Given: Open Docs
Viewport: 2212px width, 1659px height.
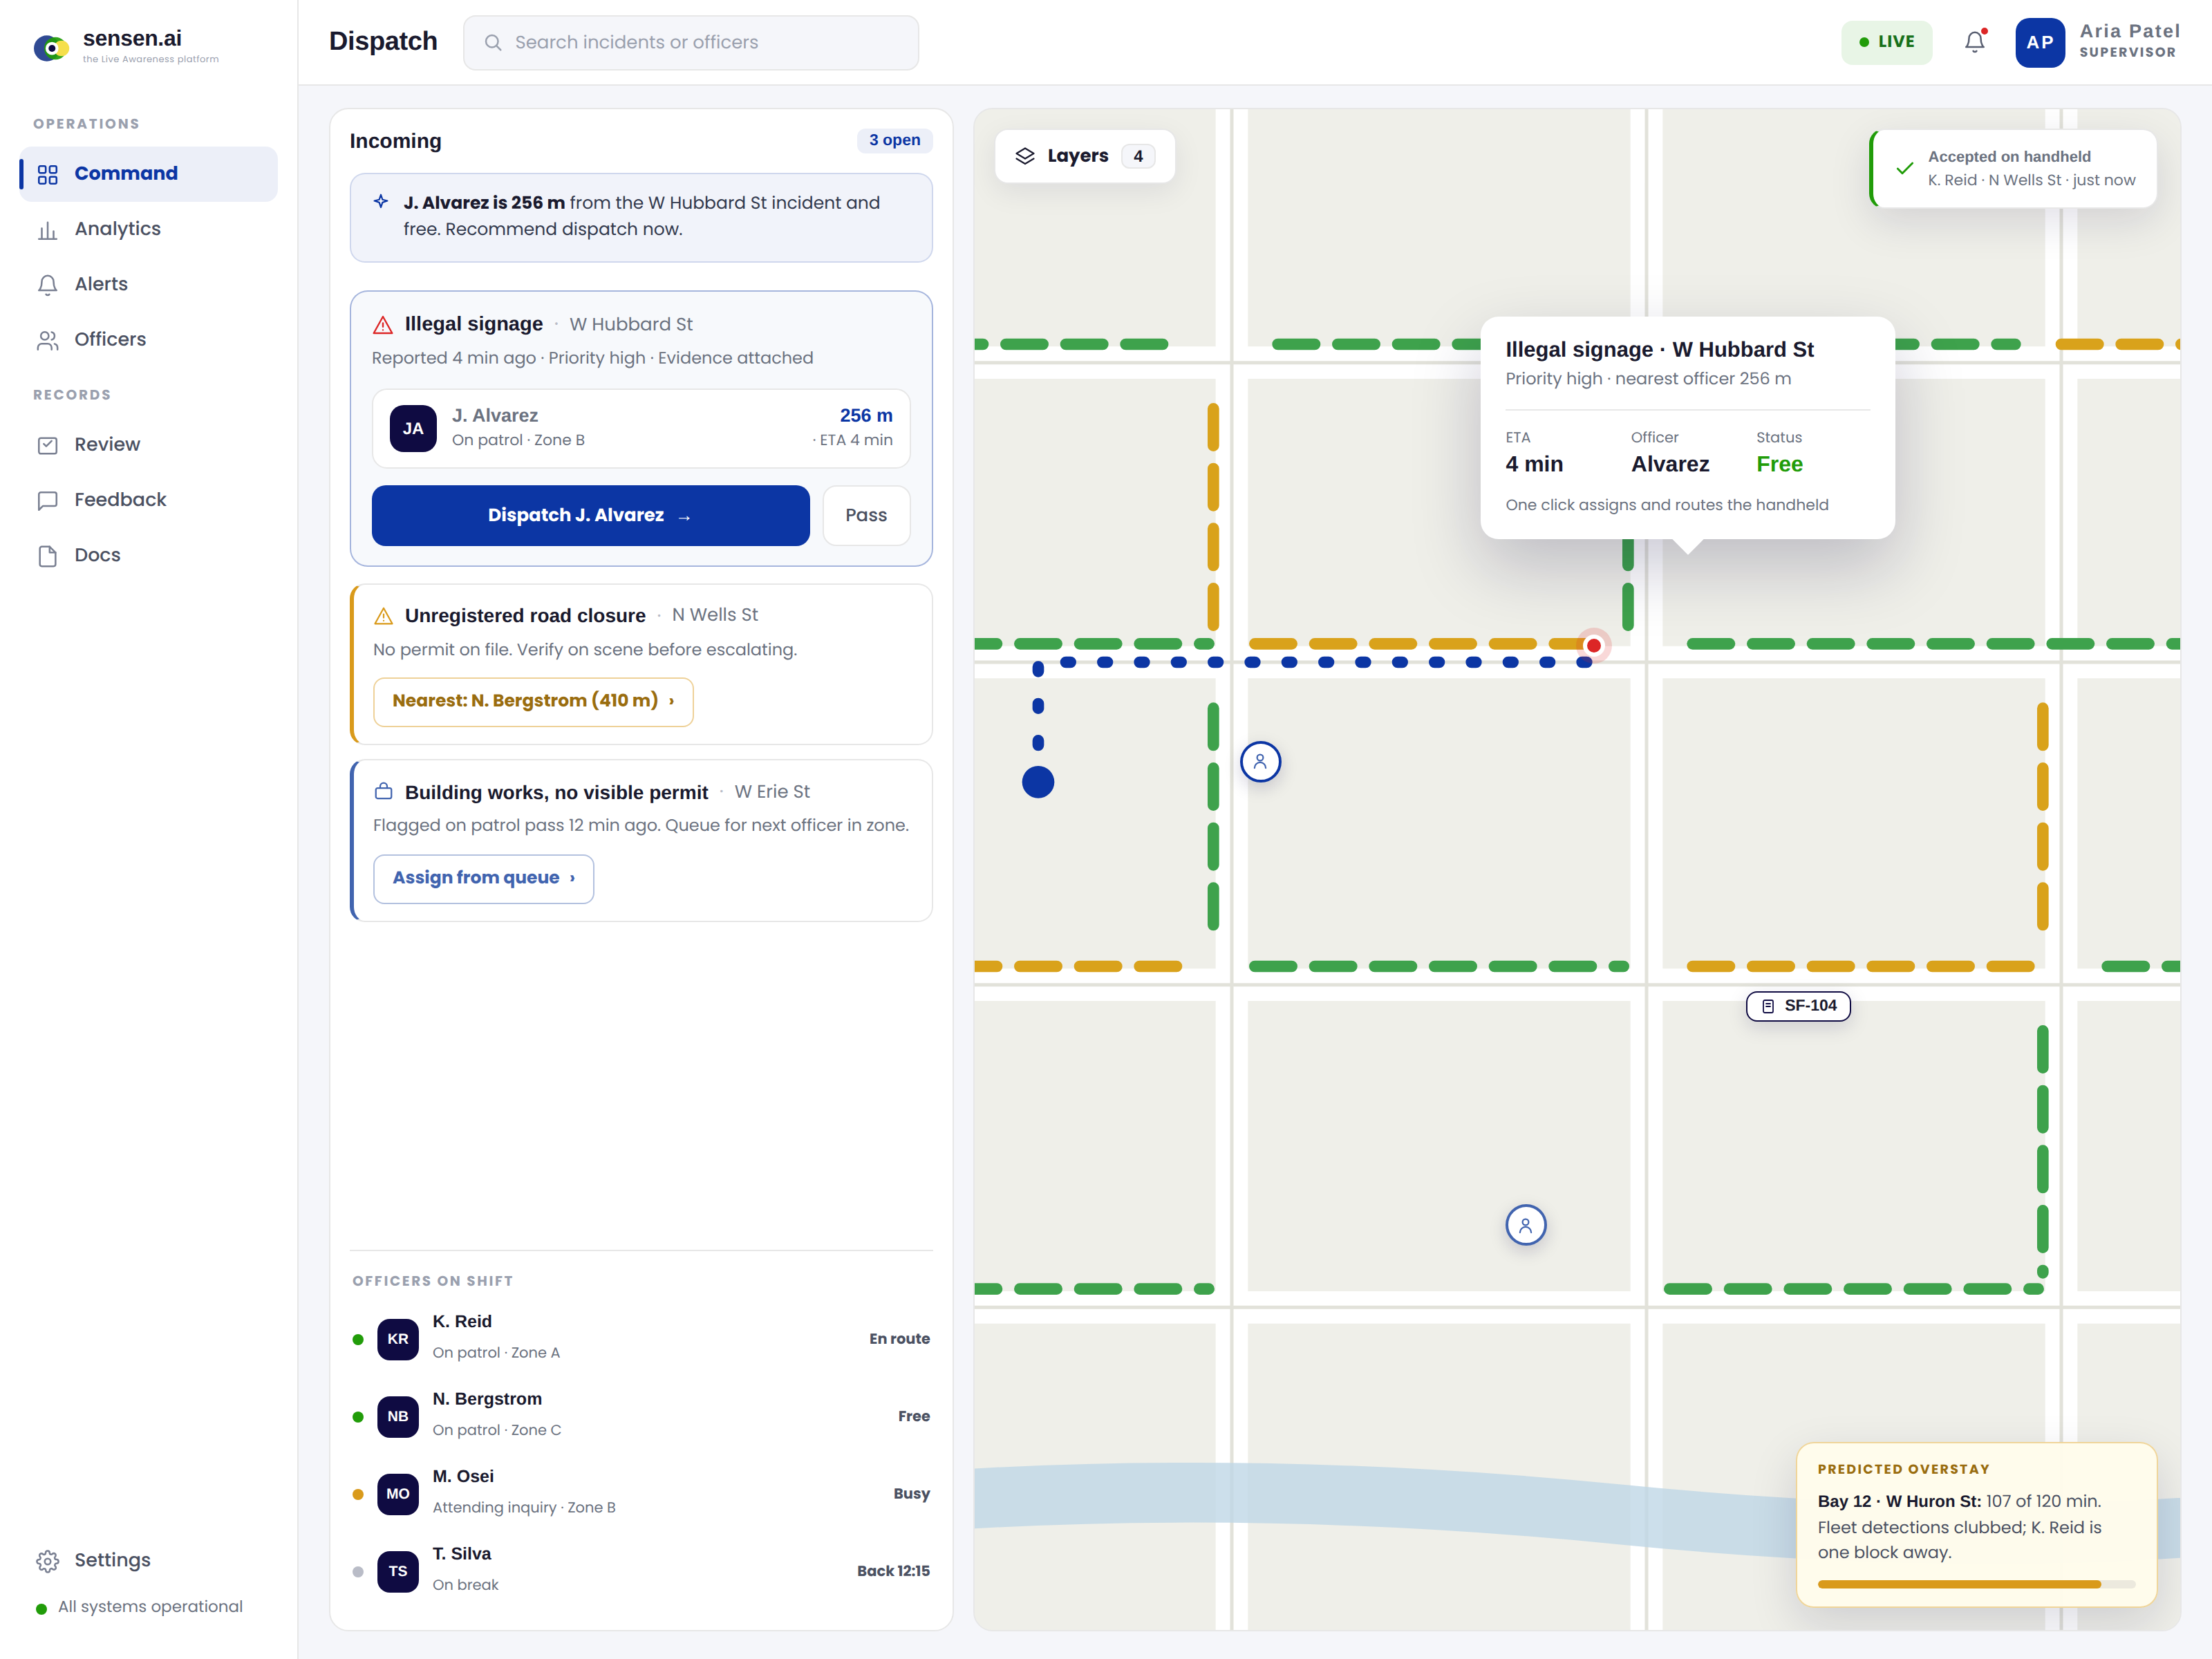Looking at the screenshot, I should click(148, 556).
